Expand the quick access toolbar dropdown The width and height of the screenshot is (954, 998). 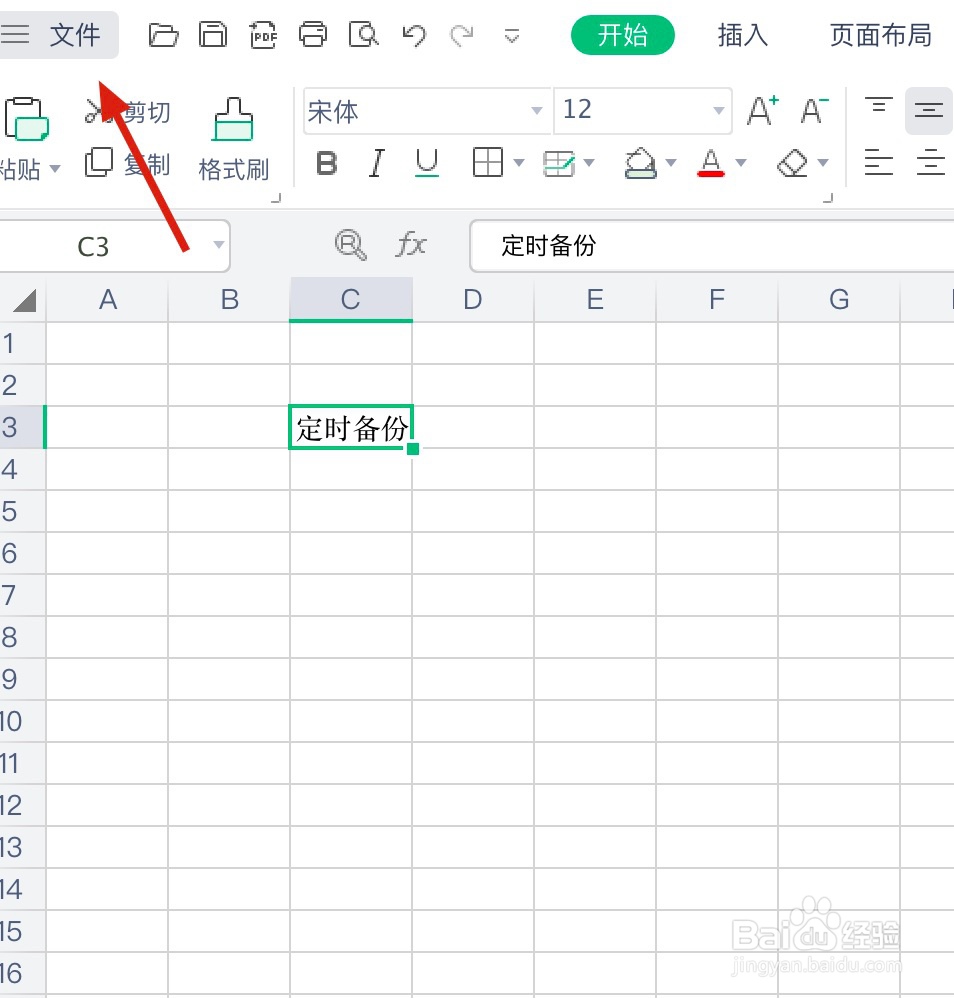512,36
